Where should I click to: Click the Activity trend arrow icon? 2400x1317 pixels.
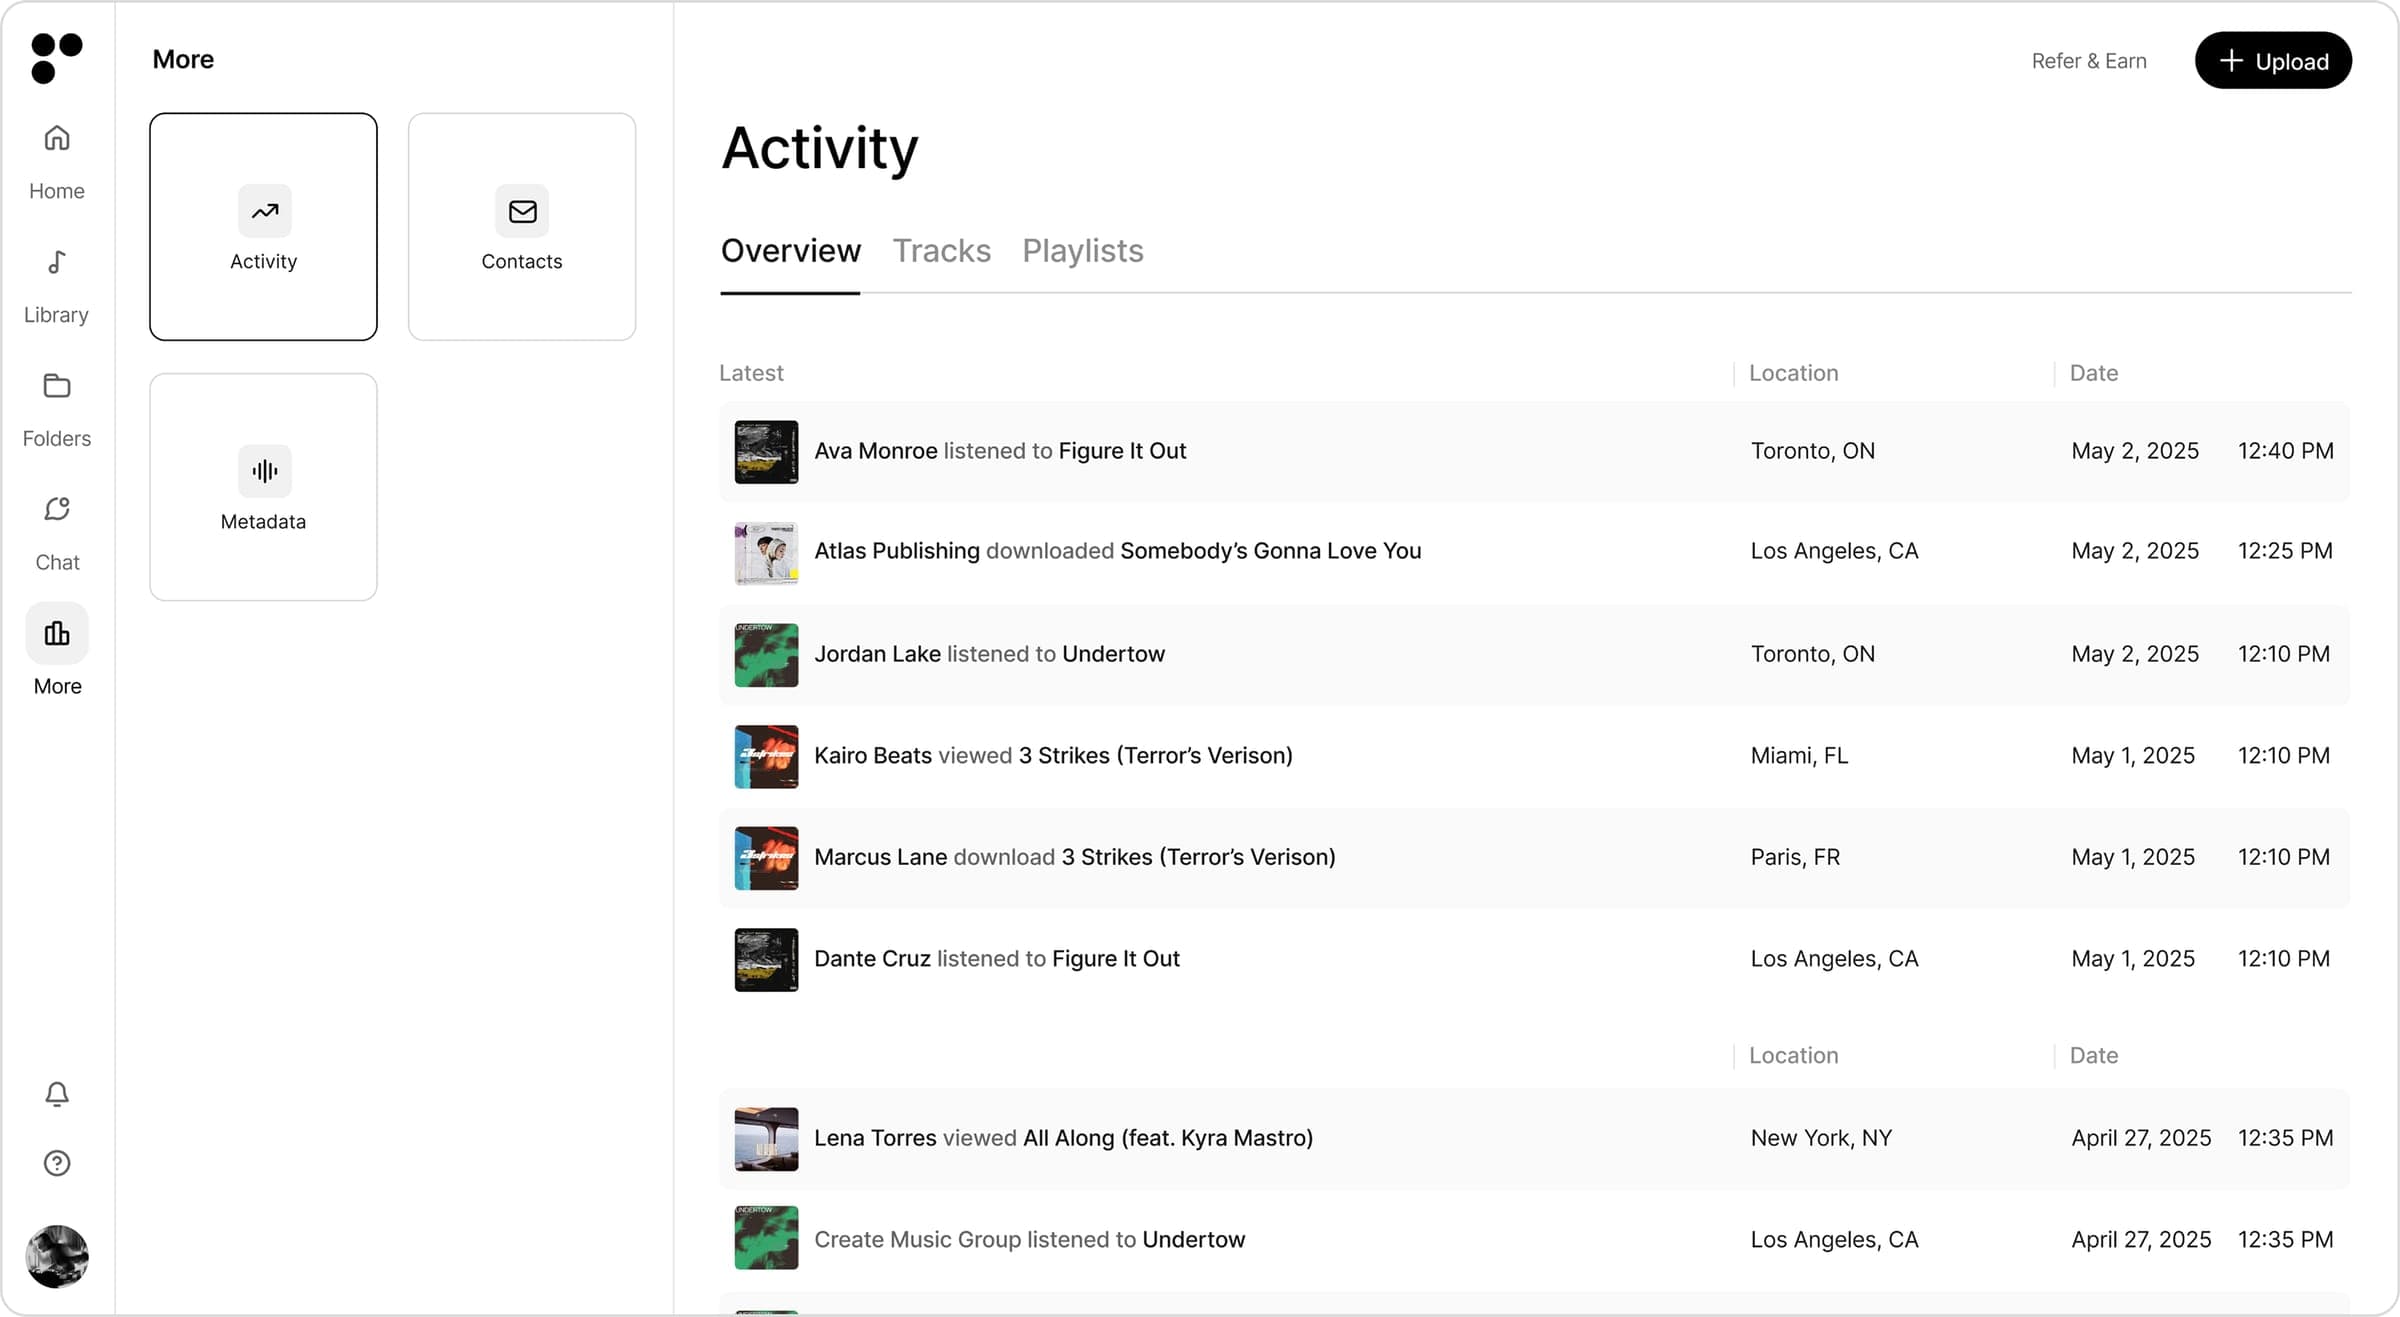(265, 211)
